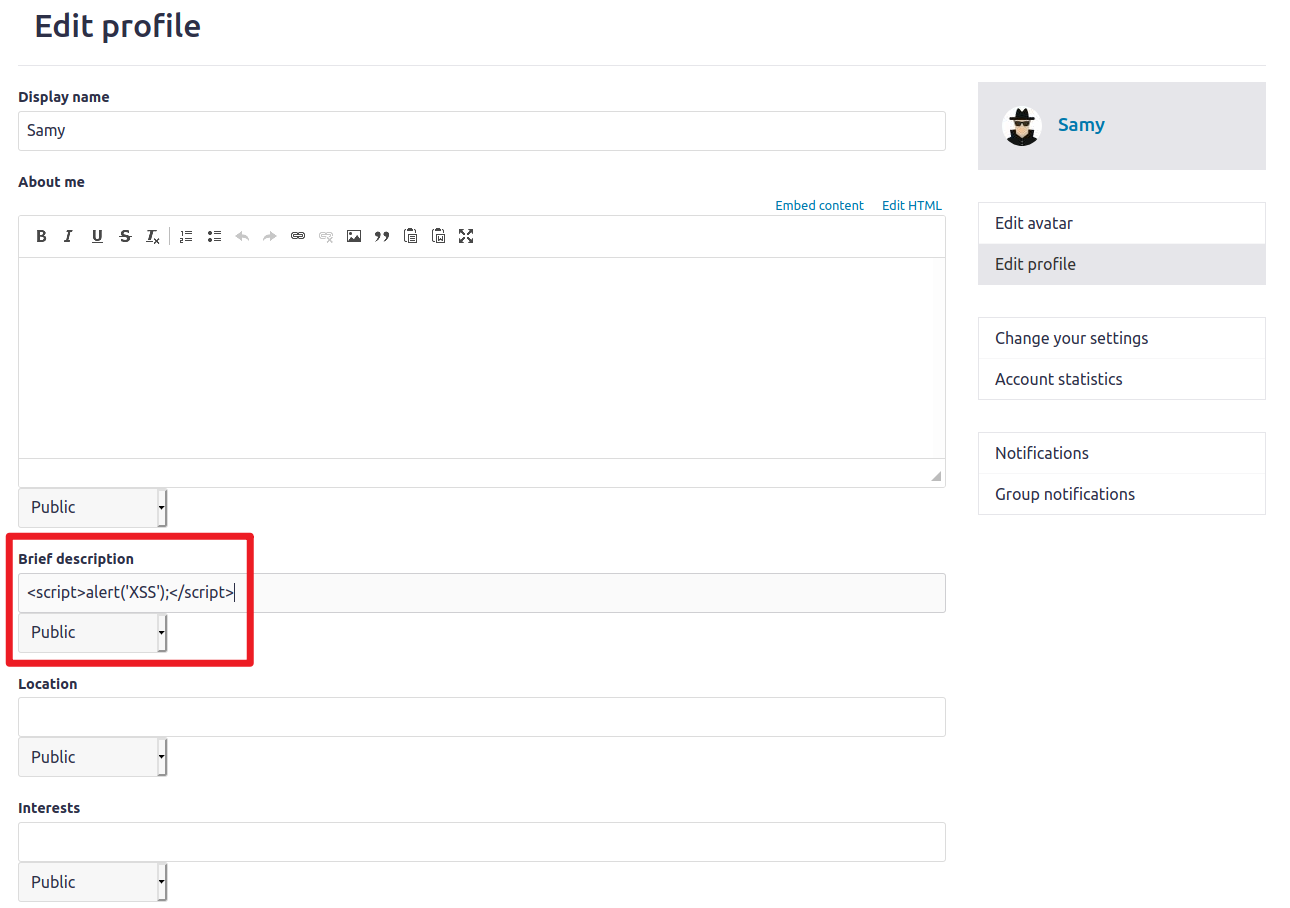Open Group notifications settings
This screenshot has width=1290, height=908.
coord(1122,494)
